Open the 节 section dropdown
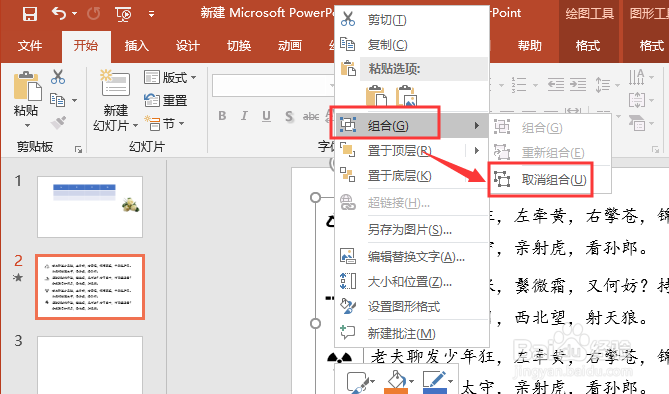Viewport: 669px width, 394px height. (165, 124)
